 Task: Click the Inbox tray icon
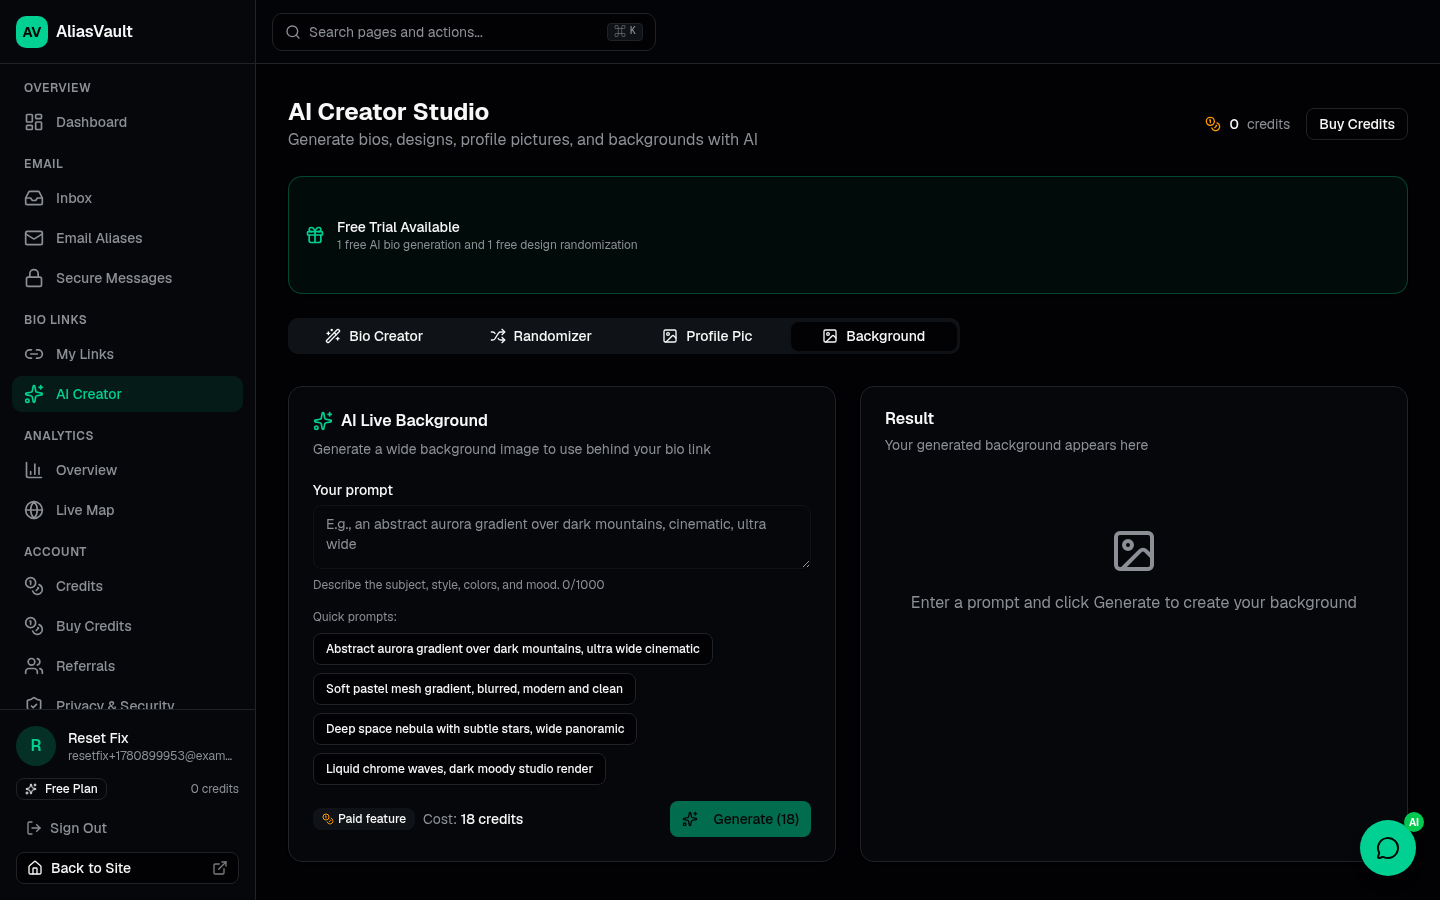[34, 198]
